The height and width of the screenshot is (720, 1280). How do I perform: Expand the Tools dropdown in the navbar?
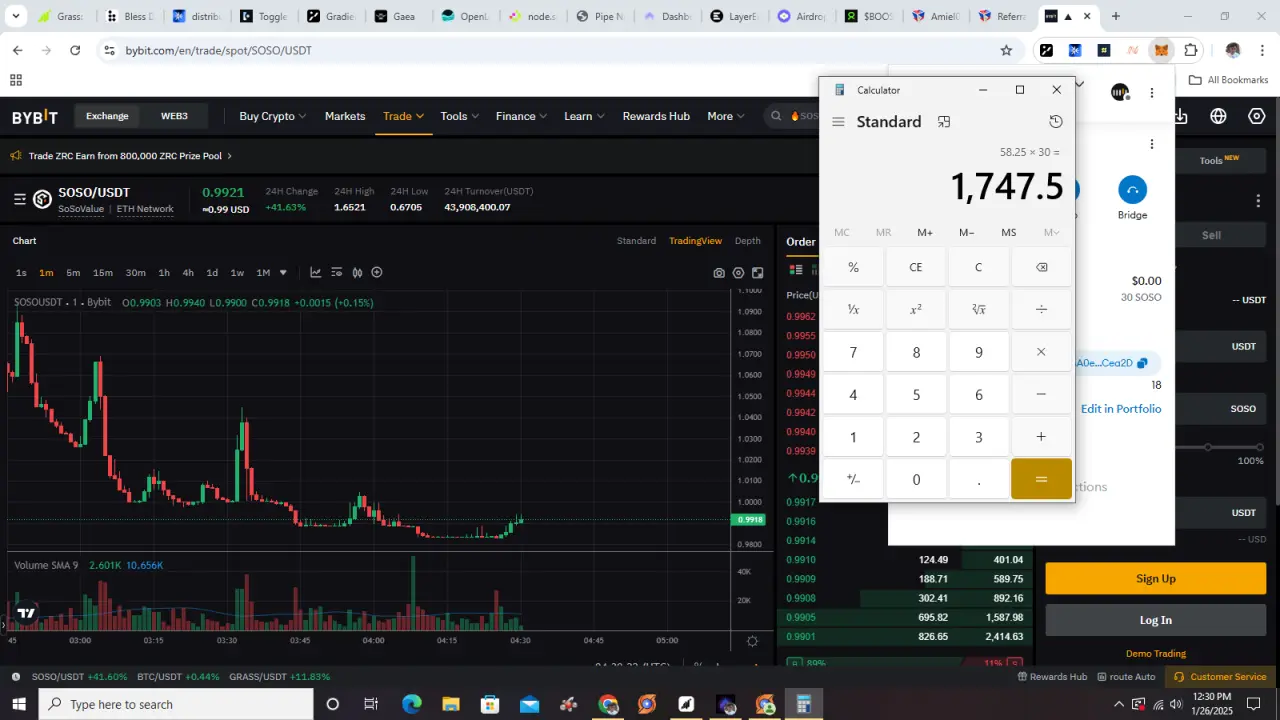click(x=460, y=116)
